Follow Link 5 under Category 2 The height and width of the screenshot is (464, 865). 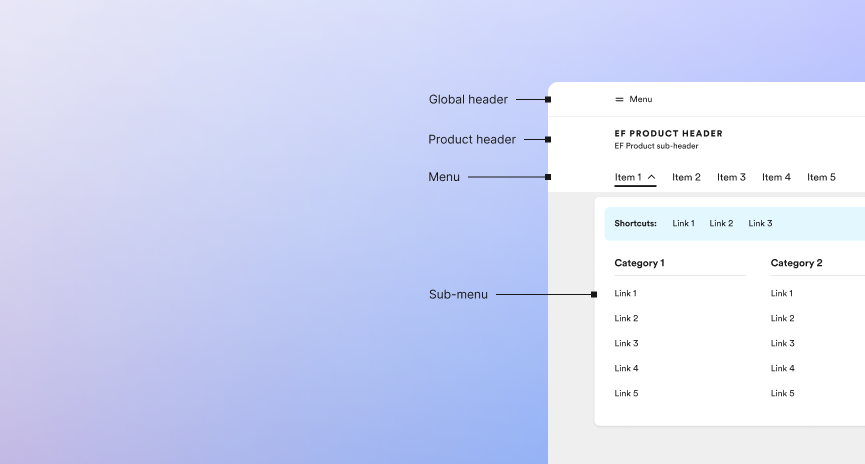tap(783, 393)
